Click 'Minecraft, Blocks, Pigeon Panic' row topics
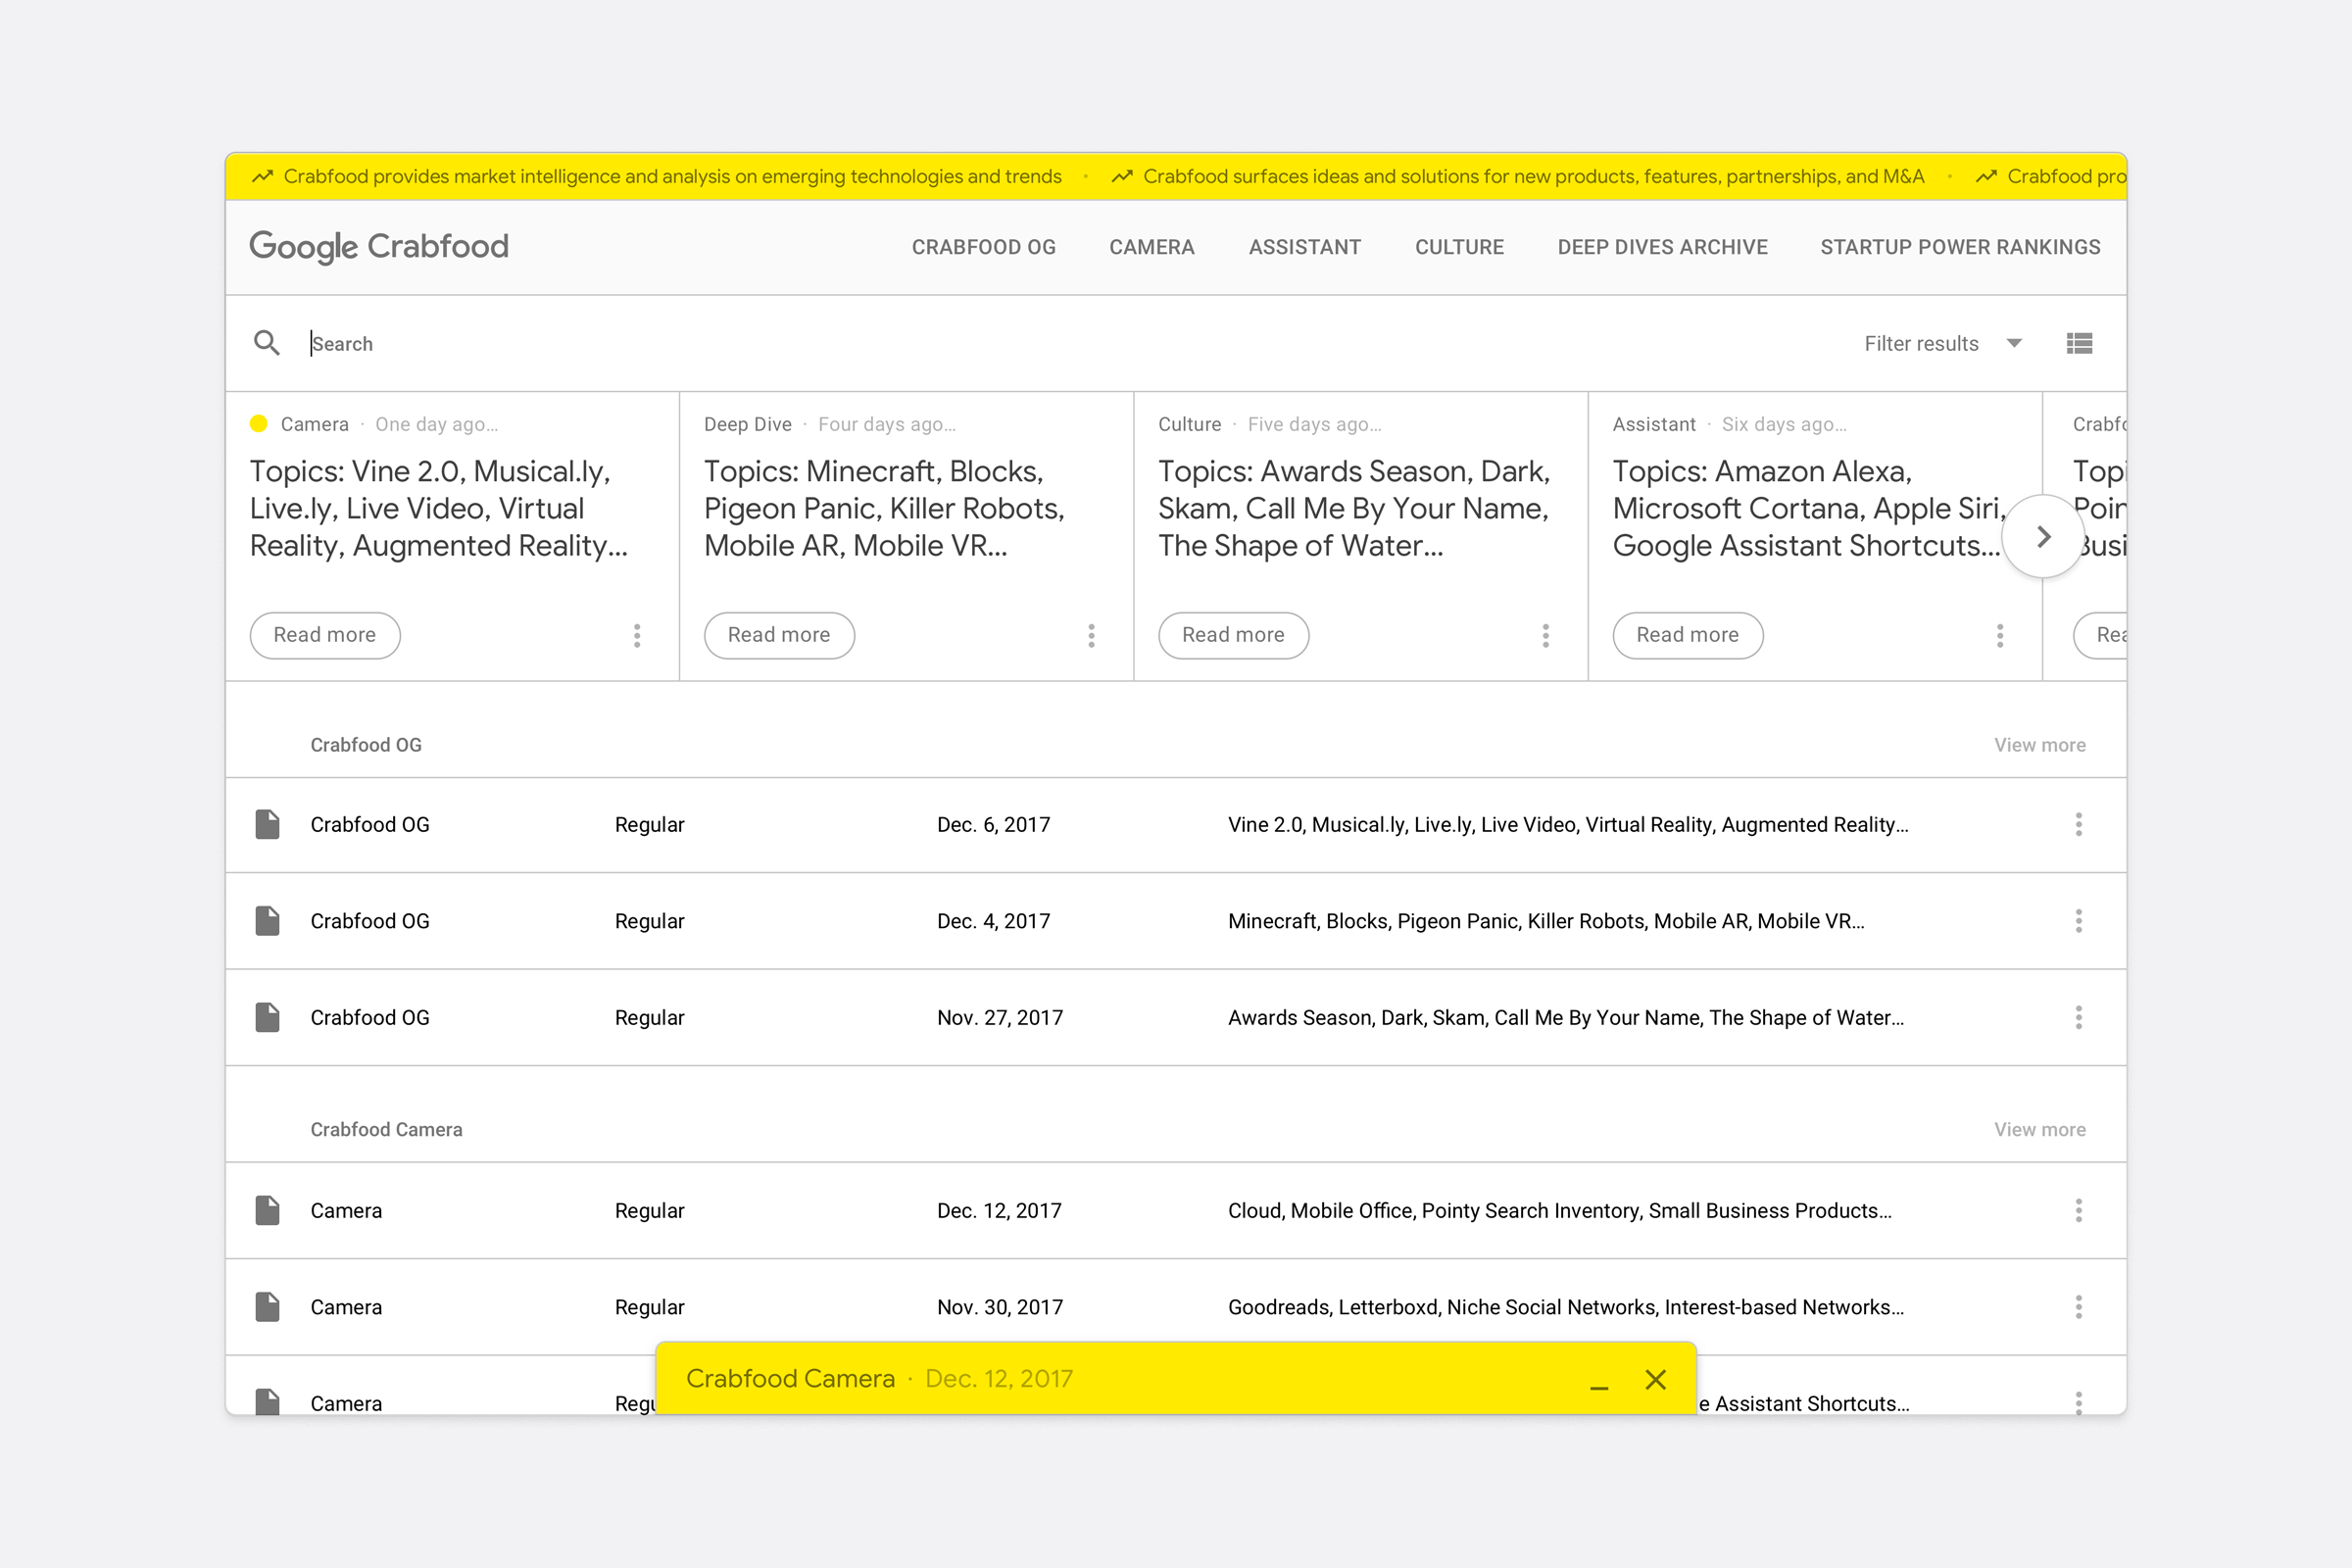Viewport: 2352px width, 1568px height. [x=1546, y=921]
